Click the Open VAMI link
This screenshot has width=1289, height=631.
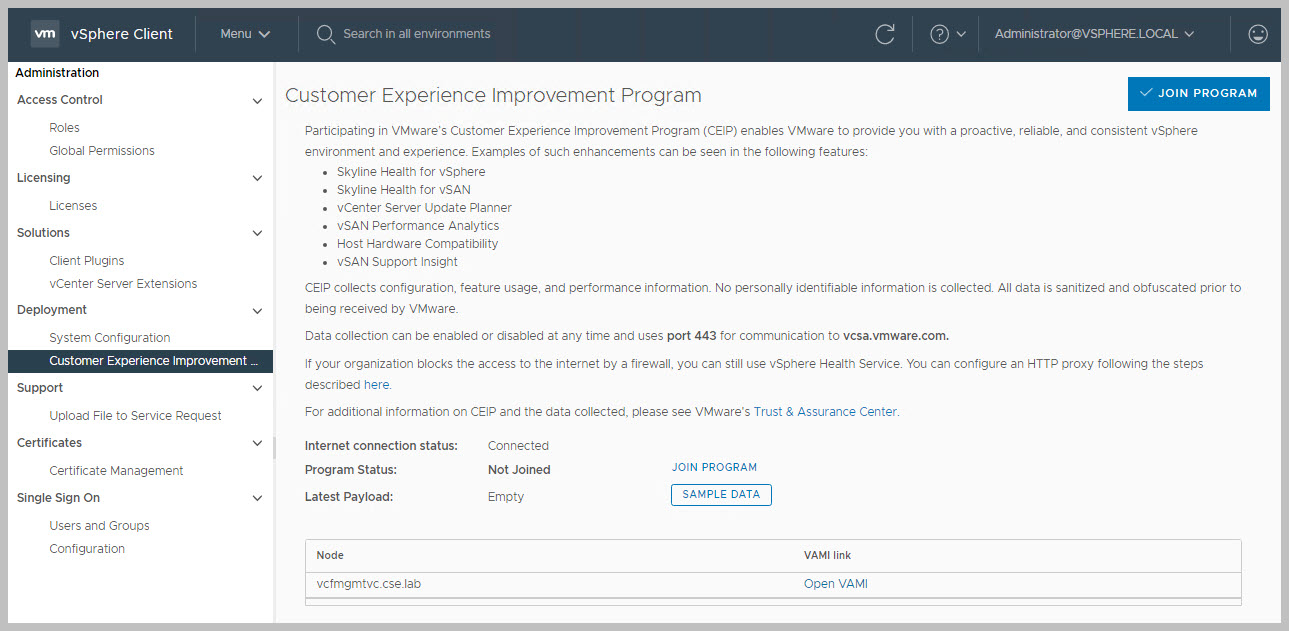[x=835, y=584]
